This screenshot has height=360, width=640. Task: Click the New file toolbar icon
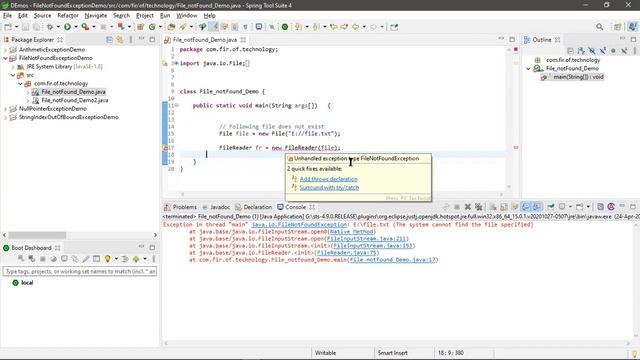(x=8, y=27)
